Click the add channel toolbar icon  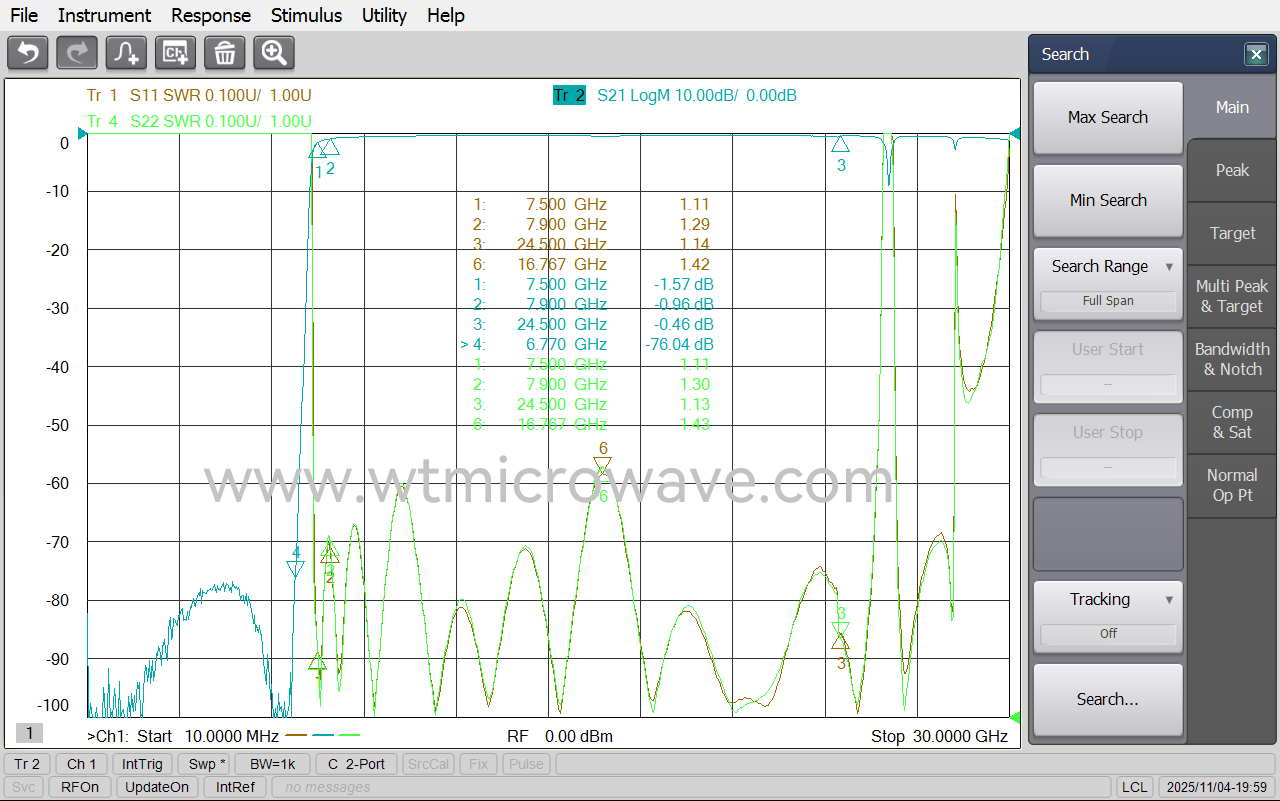[175, 52]
